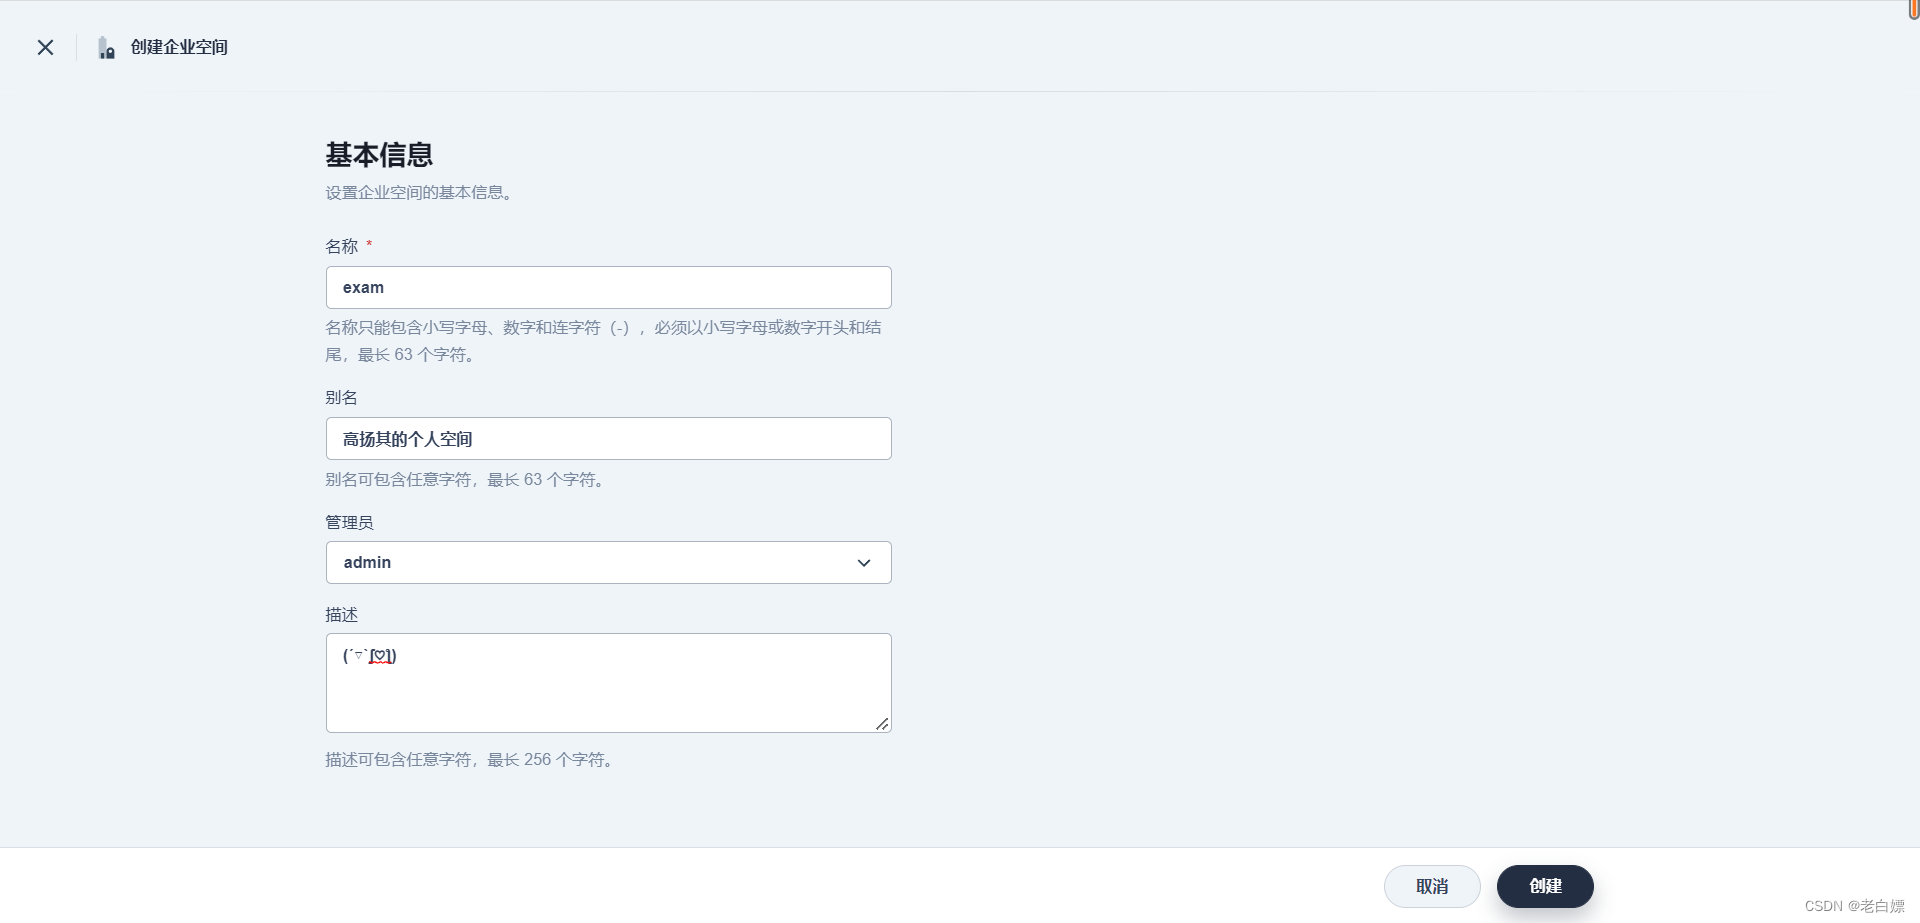The width and height of the screenshot is (1920, 923).
Task: Click the 别名 input field
Action: 608,438
